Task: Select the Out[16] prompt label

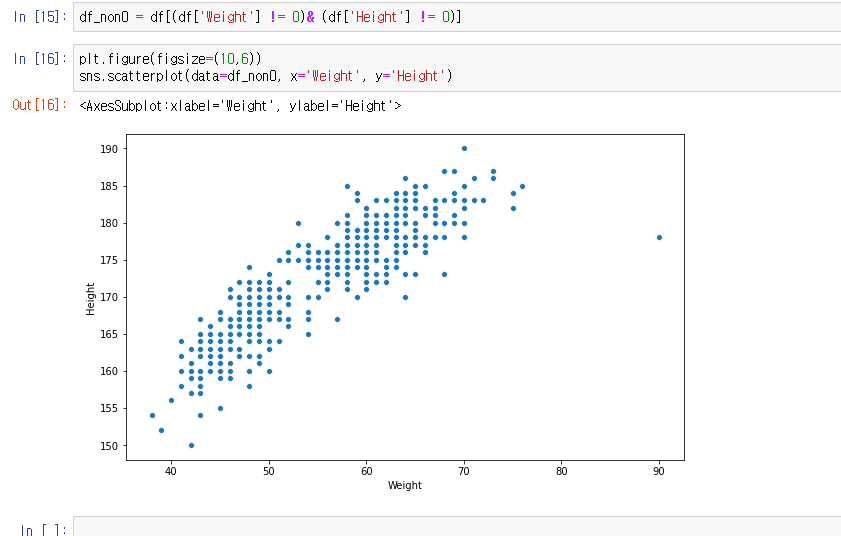Action: click(x=40, y=105)
